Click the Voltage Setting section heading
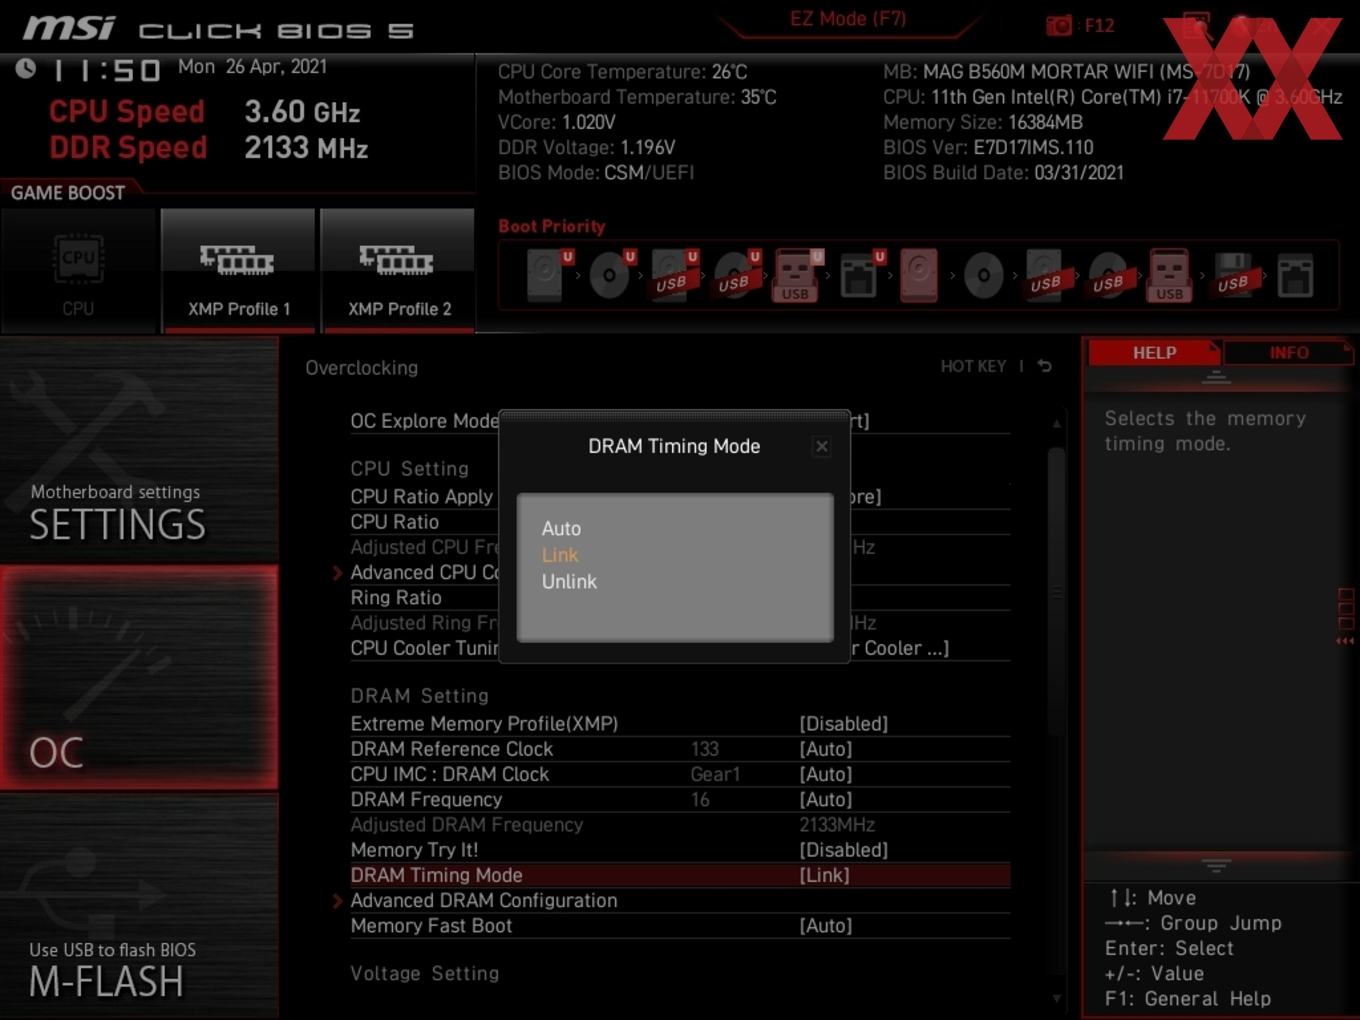The width and height of the screenshot is (1360, 1020). [424, 973]
